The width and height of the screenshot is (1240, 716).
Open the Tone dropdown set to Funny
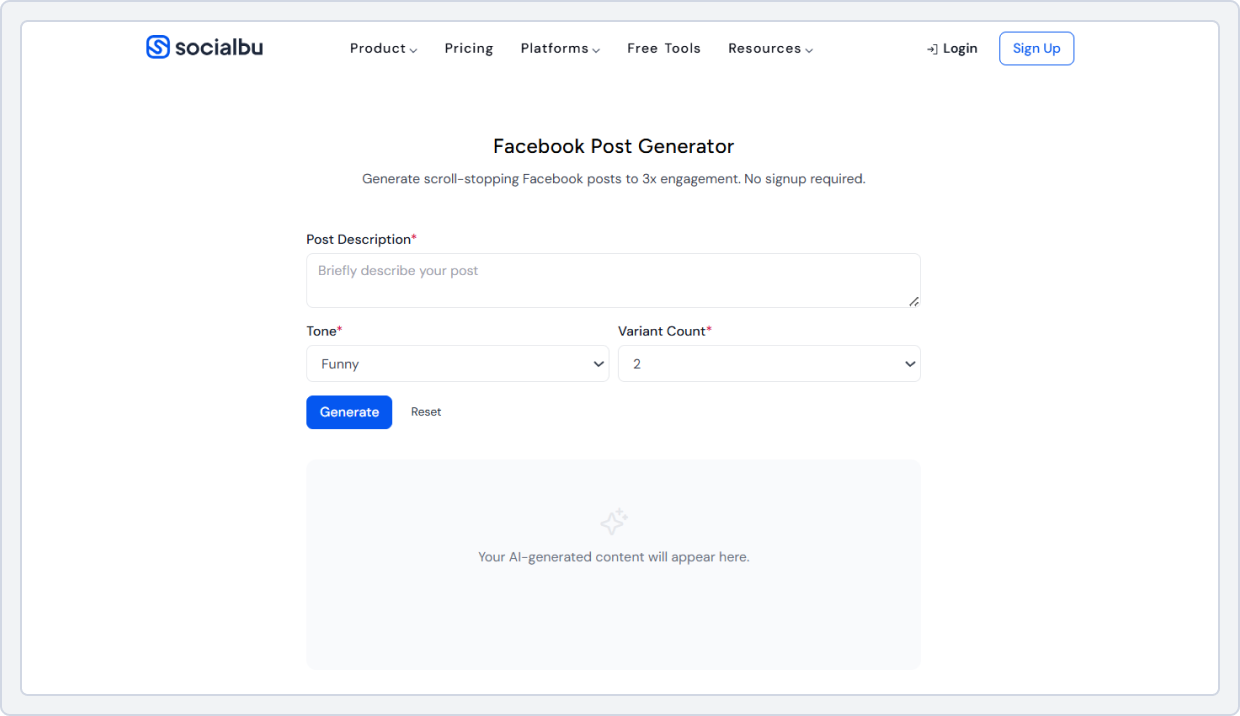457,364
